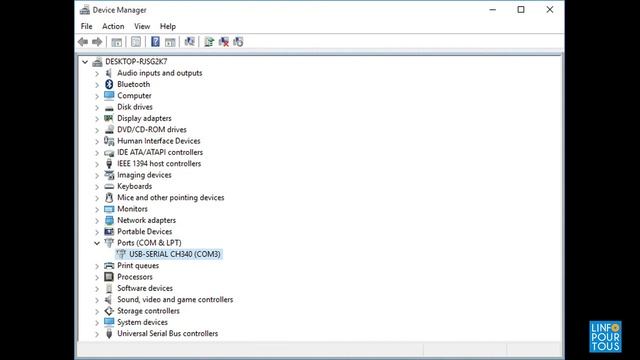Click the blue Help question mark icon
The image size is (640, 360).
[x=155, y=42]
